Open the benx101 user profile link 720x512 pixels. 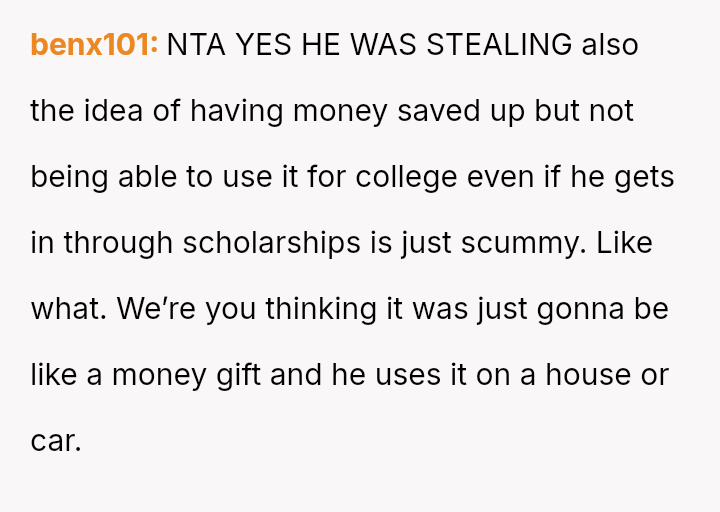click(x=94, y=45)
